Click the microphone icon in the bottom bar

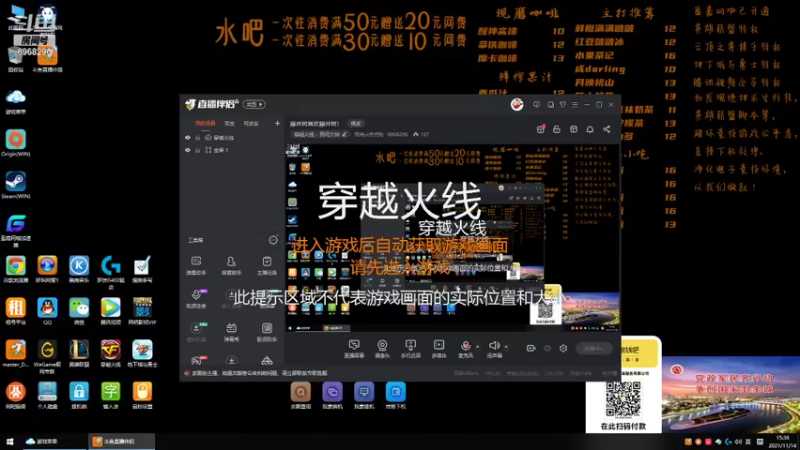click(x=465, y=346)
